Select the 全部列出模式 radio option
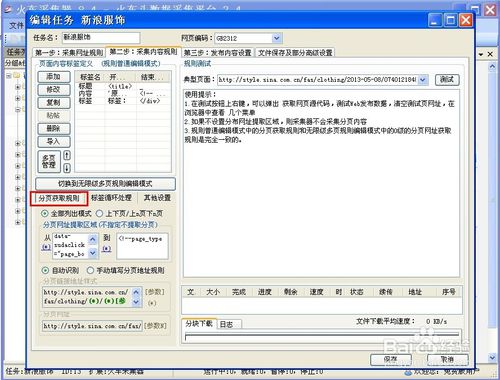Image resolution: width=500 pixels, height=380 pixels. (44, 213)
